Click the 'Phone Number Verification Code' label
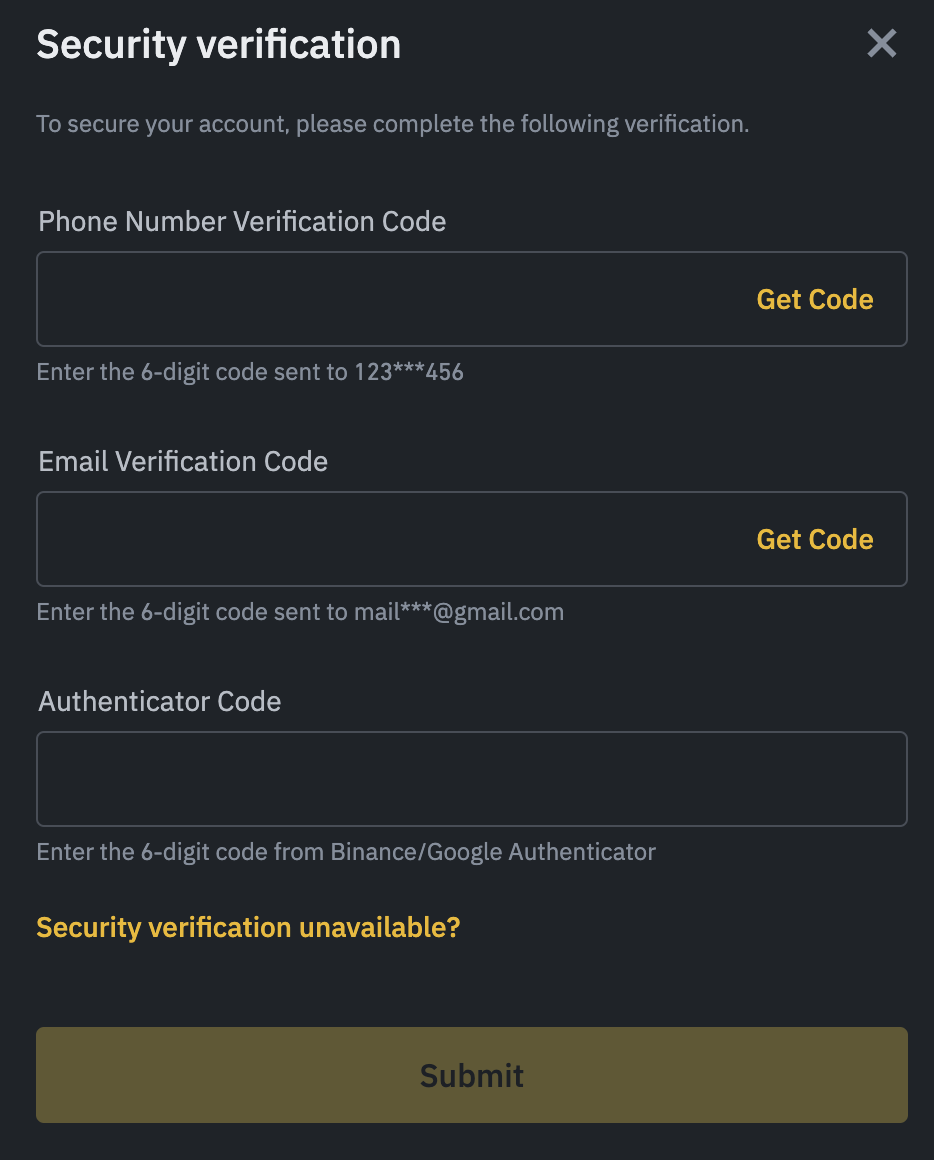The height and width of the screenshot is (1160, 934). pyautogui.click(x=242, y=221)
